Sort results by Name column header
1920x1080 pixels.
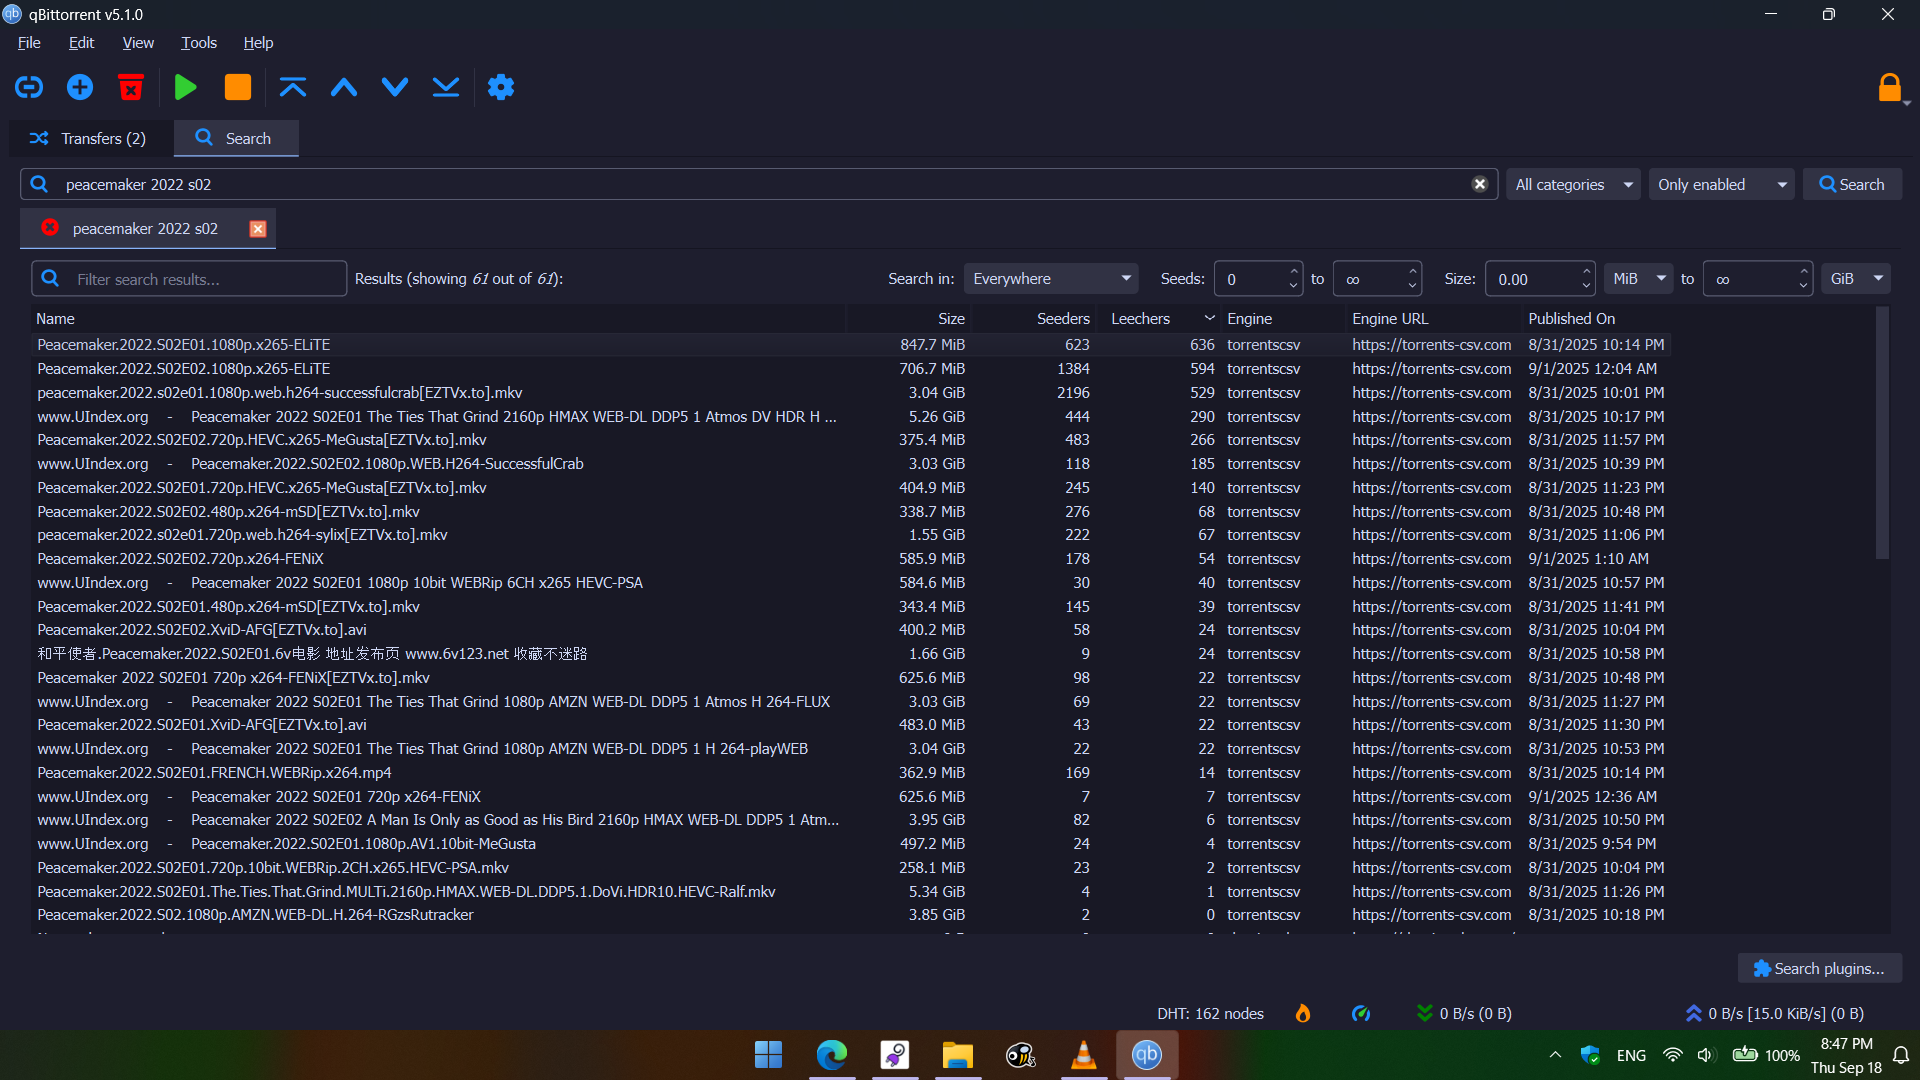[438, 318]
